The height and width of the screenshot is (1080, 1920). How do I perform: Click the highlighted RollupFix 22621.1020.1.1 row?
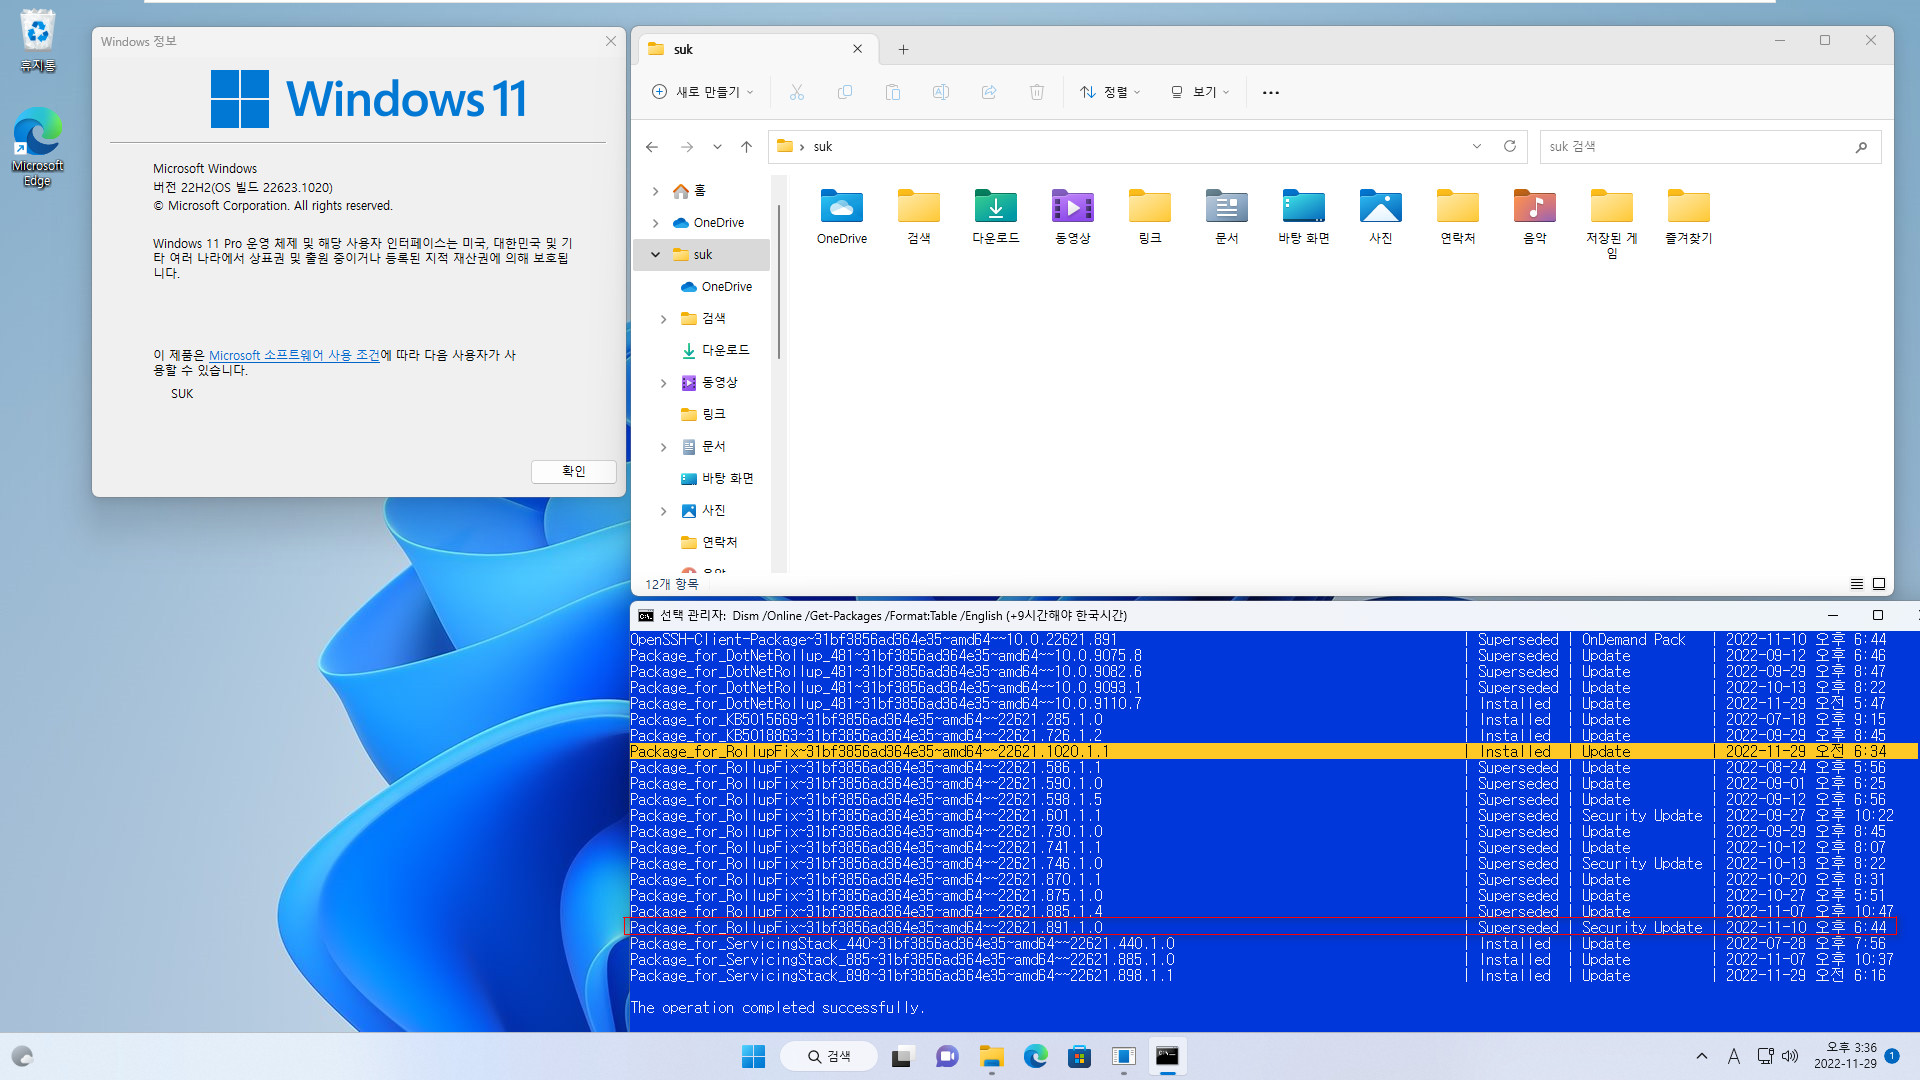(1274, 752)
